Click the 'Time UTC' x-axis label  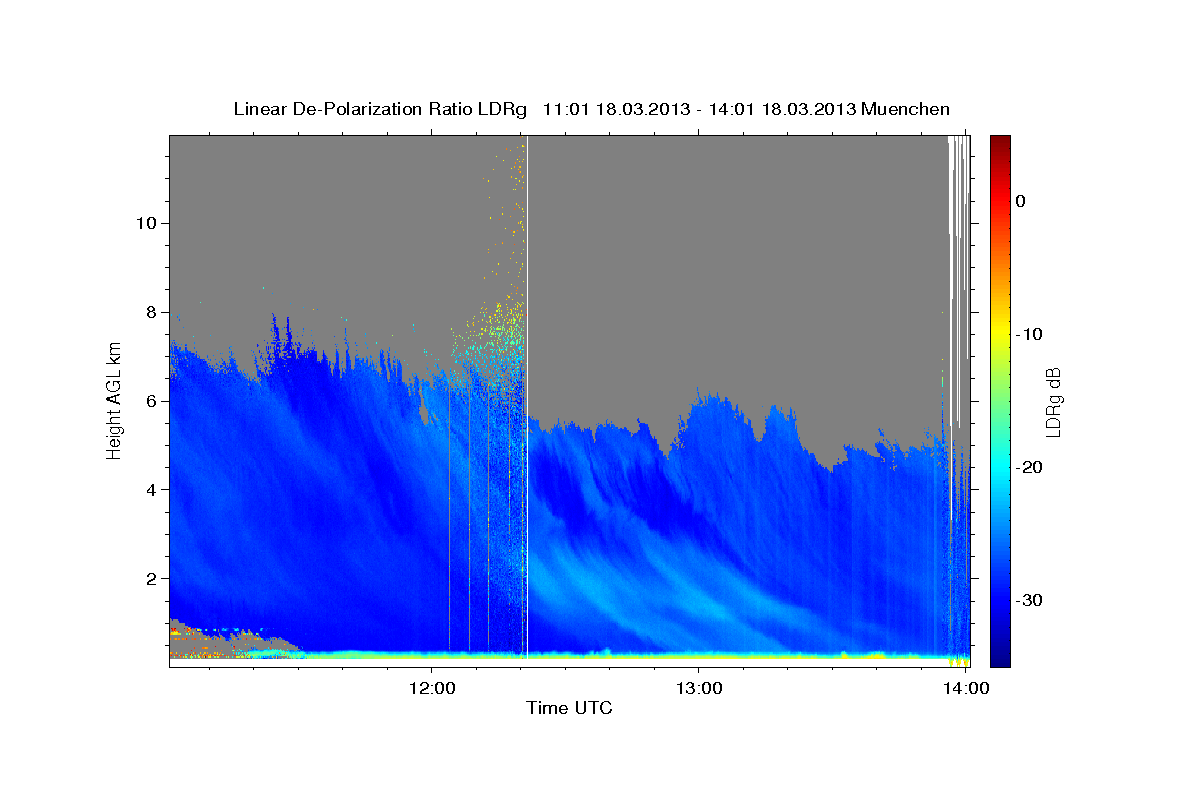point(569,708)
